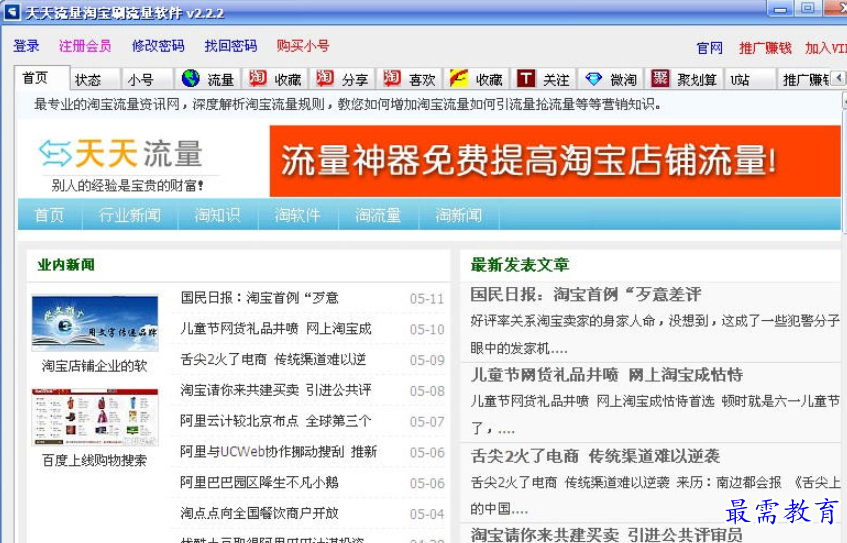Click the 最新发表文章 section heading
Viewport: 847px width, 543px height.
520,265
